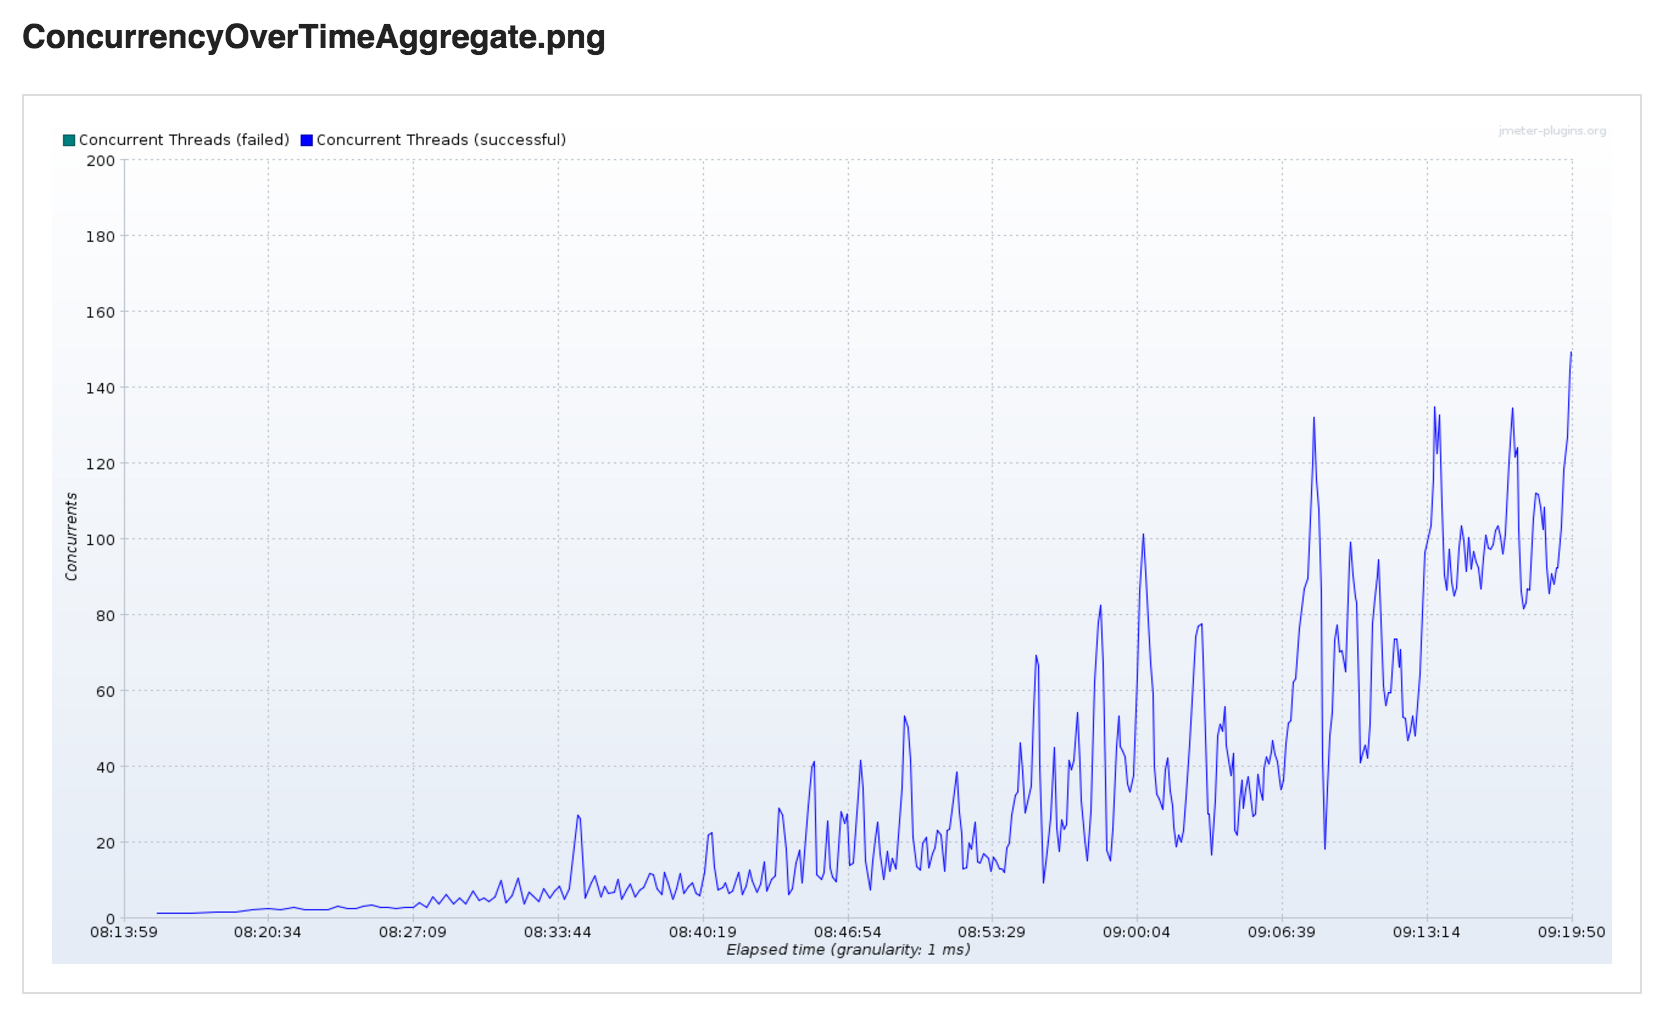The height and width of the screenshot is (1018, 1662).
Task: Select the Concurrent Threads (successful) legend label
Action: click(441, 140)
